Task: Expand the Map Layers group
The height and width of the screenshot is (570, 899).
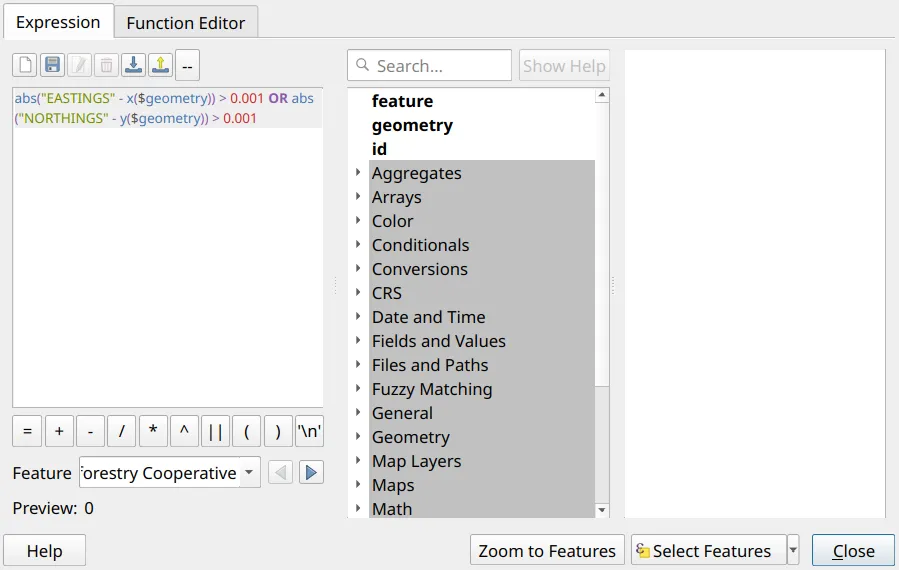Action: pyautogui.click(x=358, y=460)
